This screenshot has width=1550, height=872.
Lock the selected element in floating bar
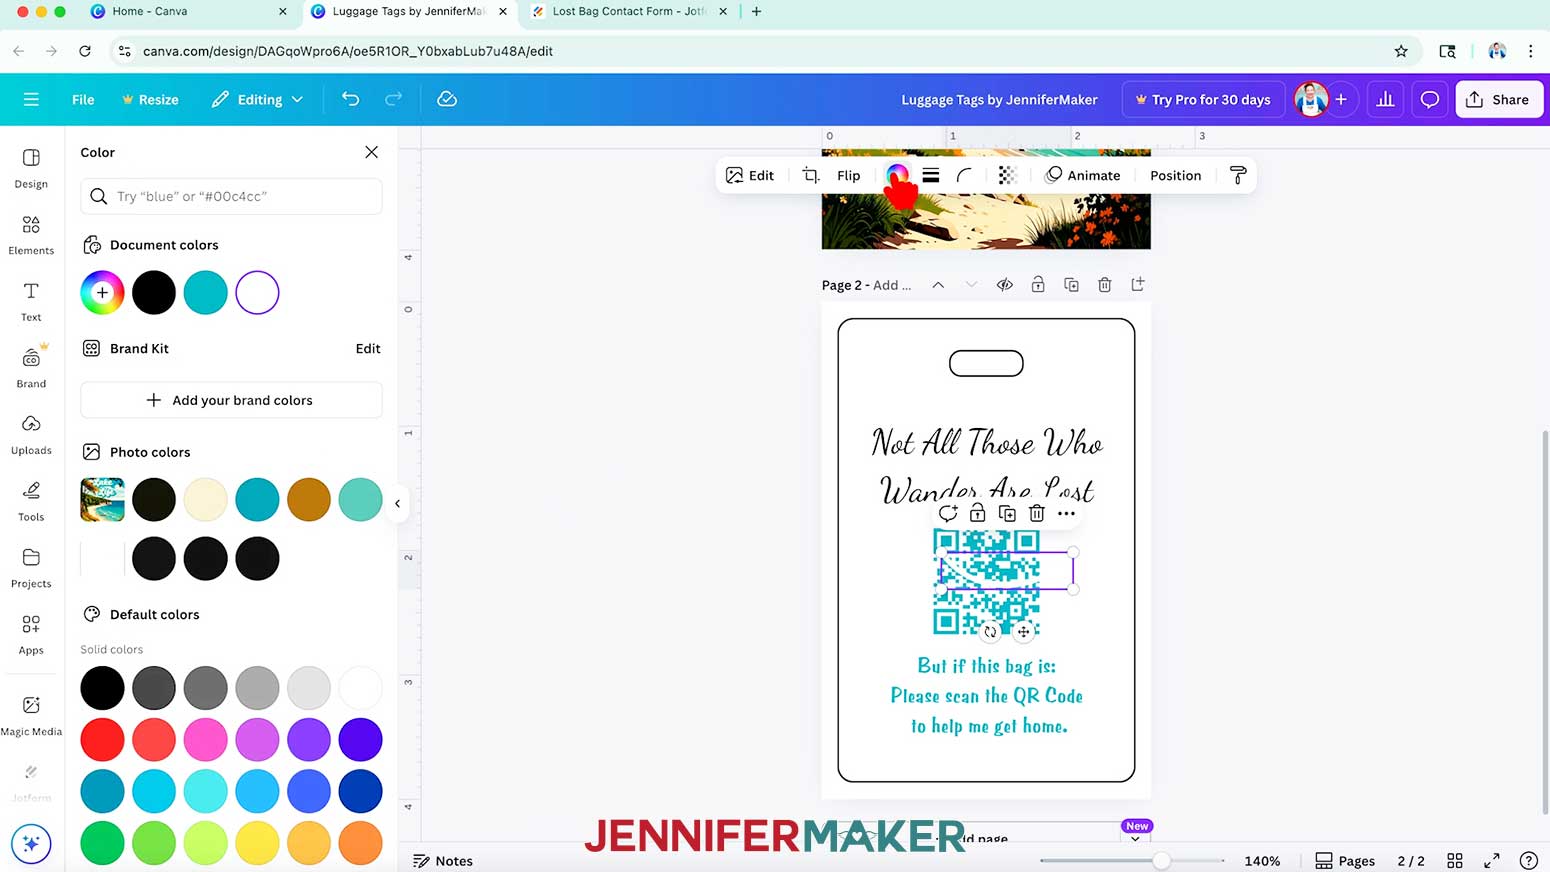tap(977, 513)
